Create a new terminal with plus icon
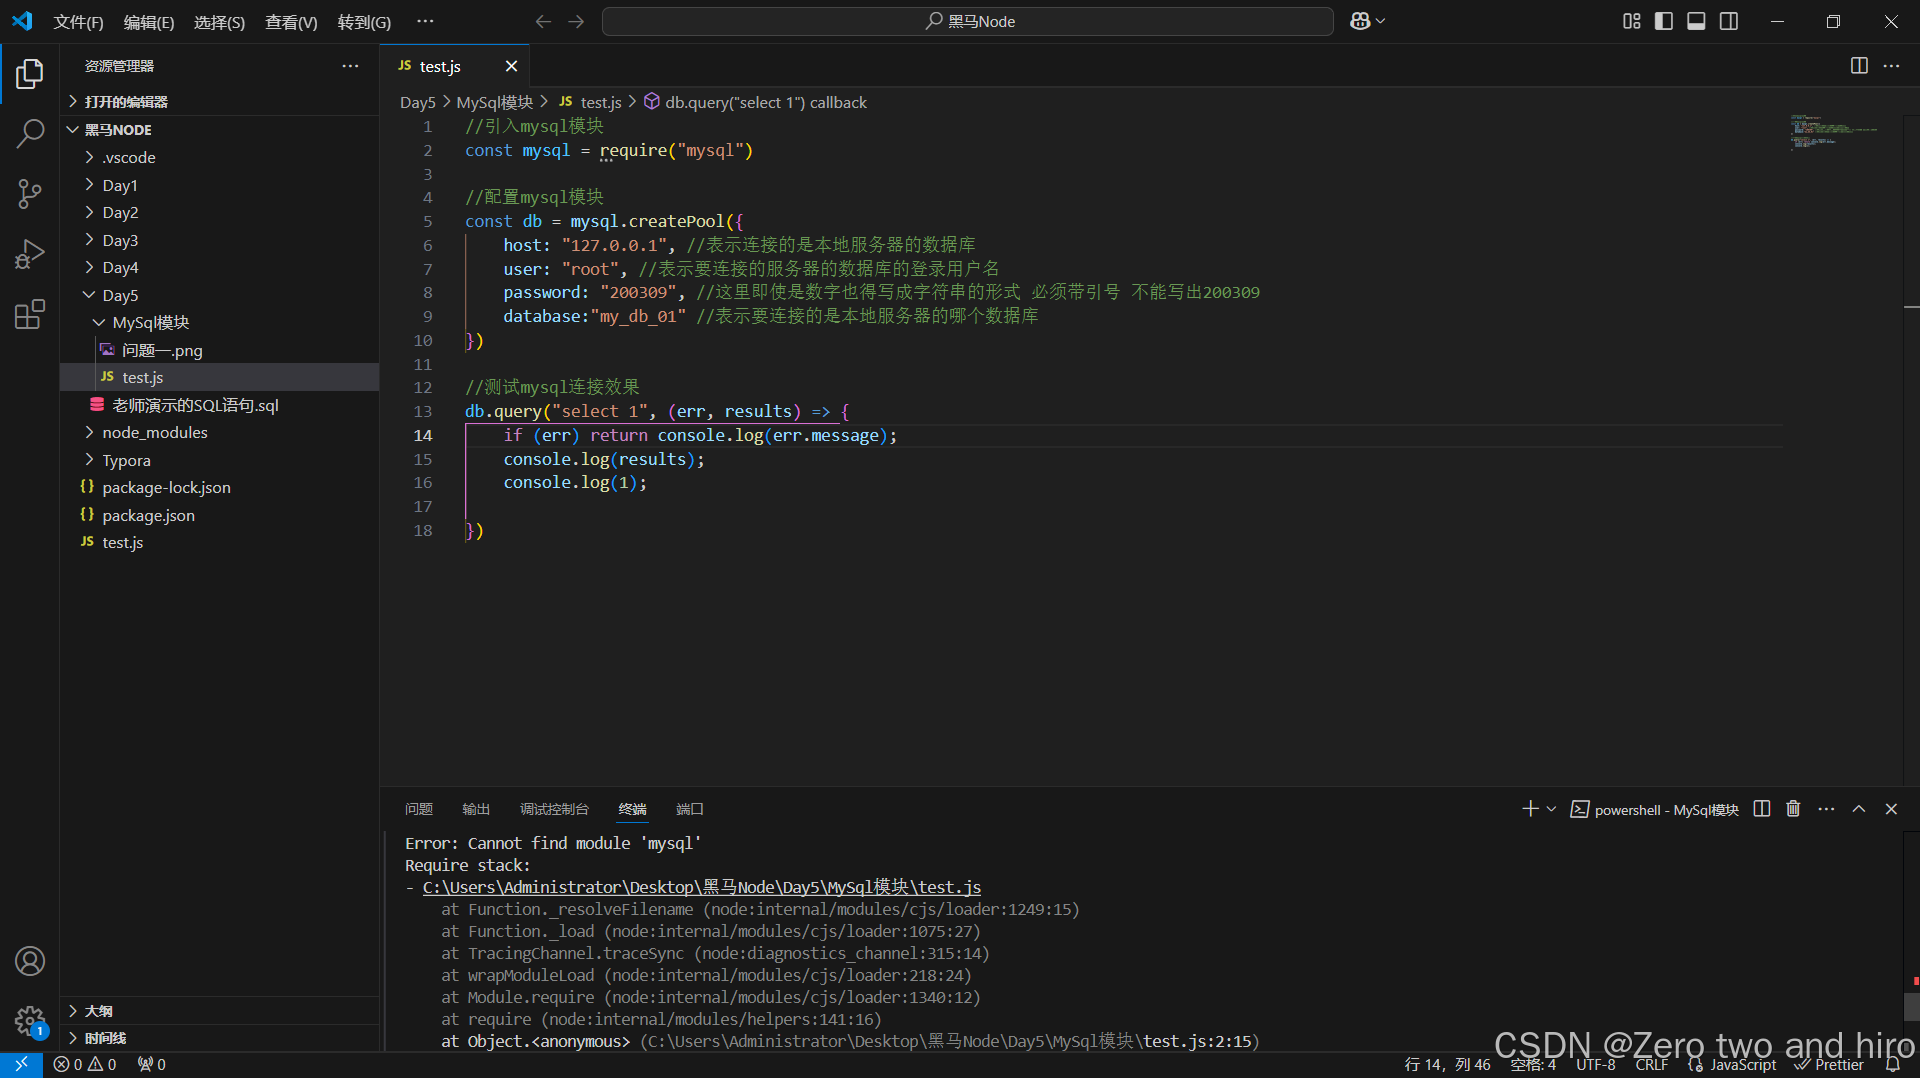Screen dimensions: 1920x1078 [x=1529, y=809]
